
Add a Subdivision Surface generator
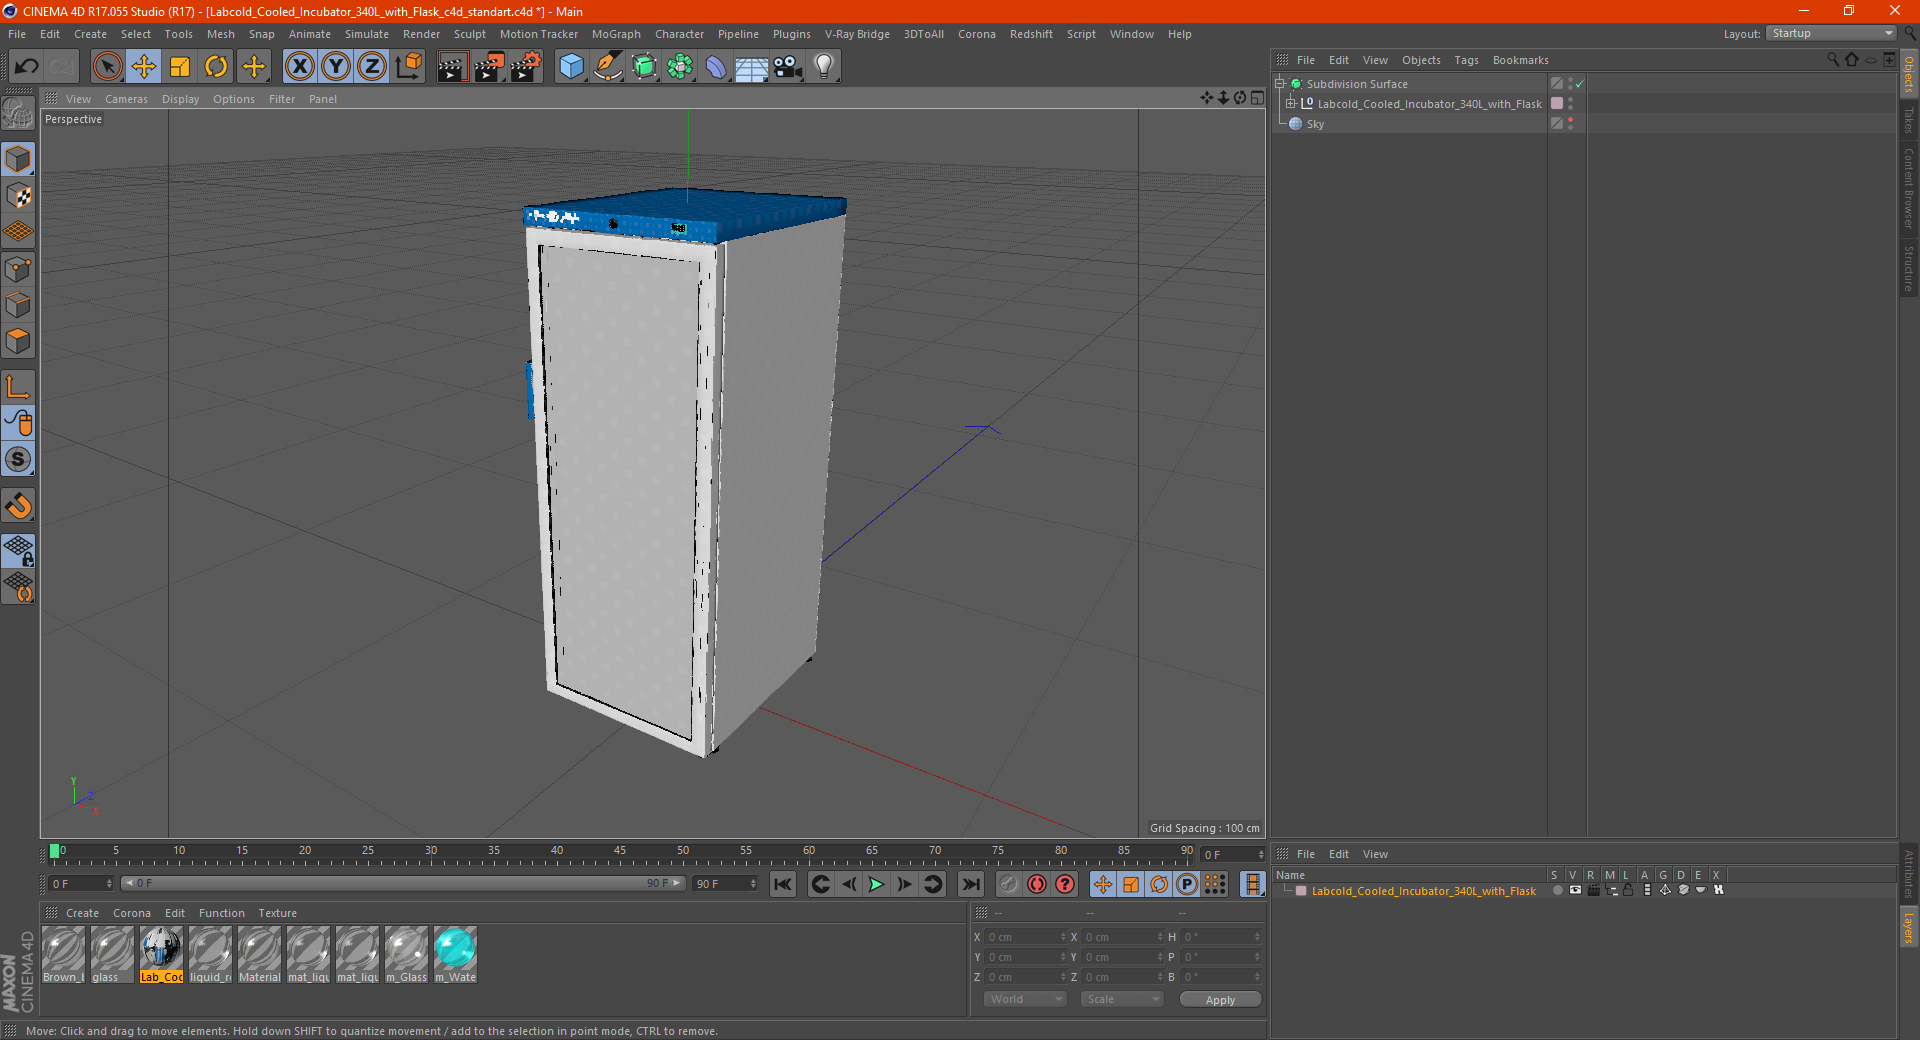[644, 67]
